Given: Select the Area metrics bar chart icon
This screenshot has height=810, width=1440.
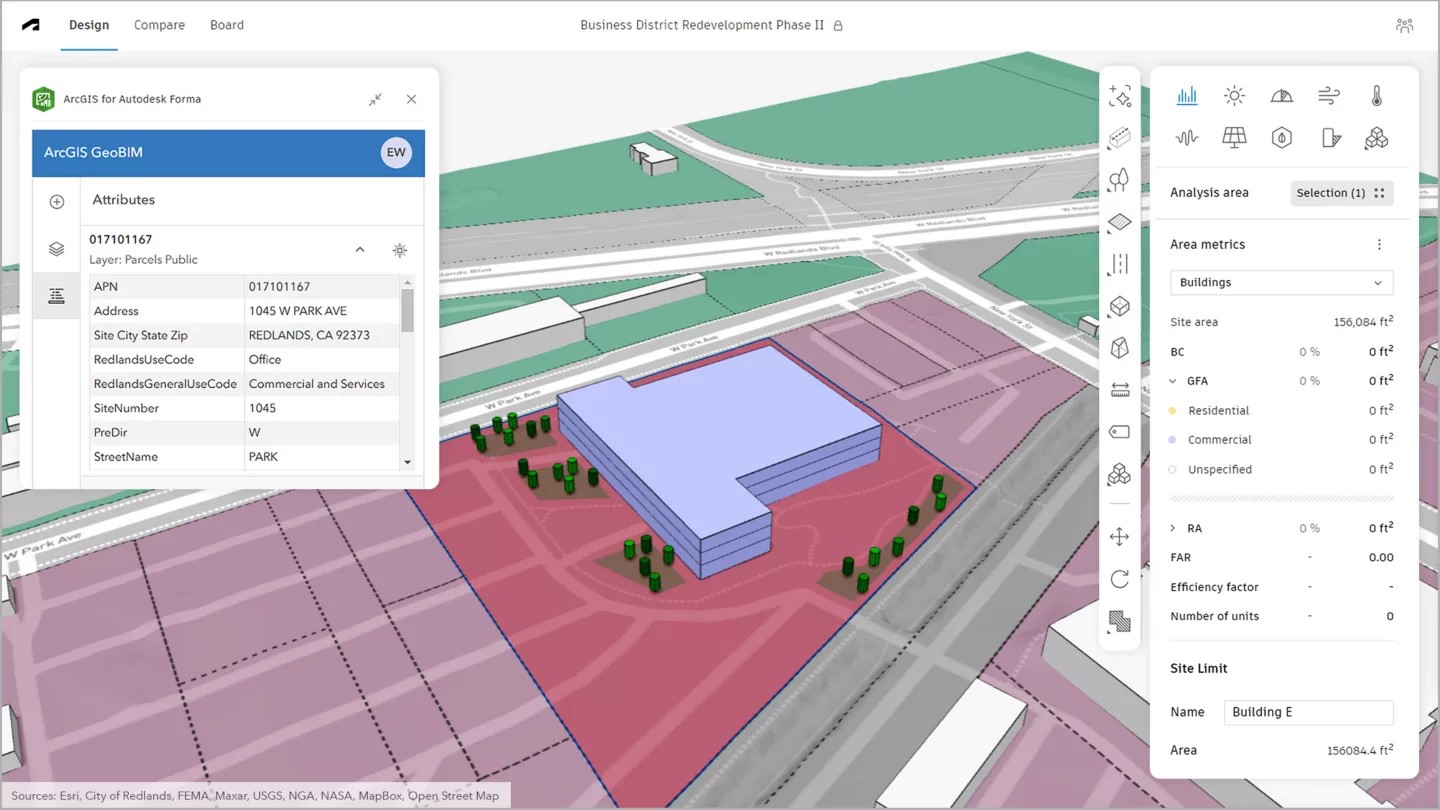Looking at the screenshot, I should pyautogui.click(x=1187, y=96).
